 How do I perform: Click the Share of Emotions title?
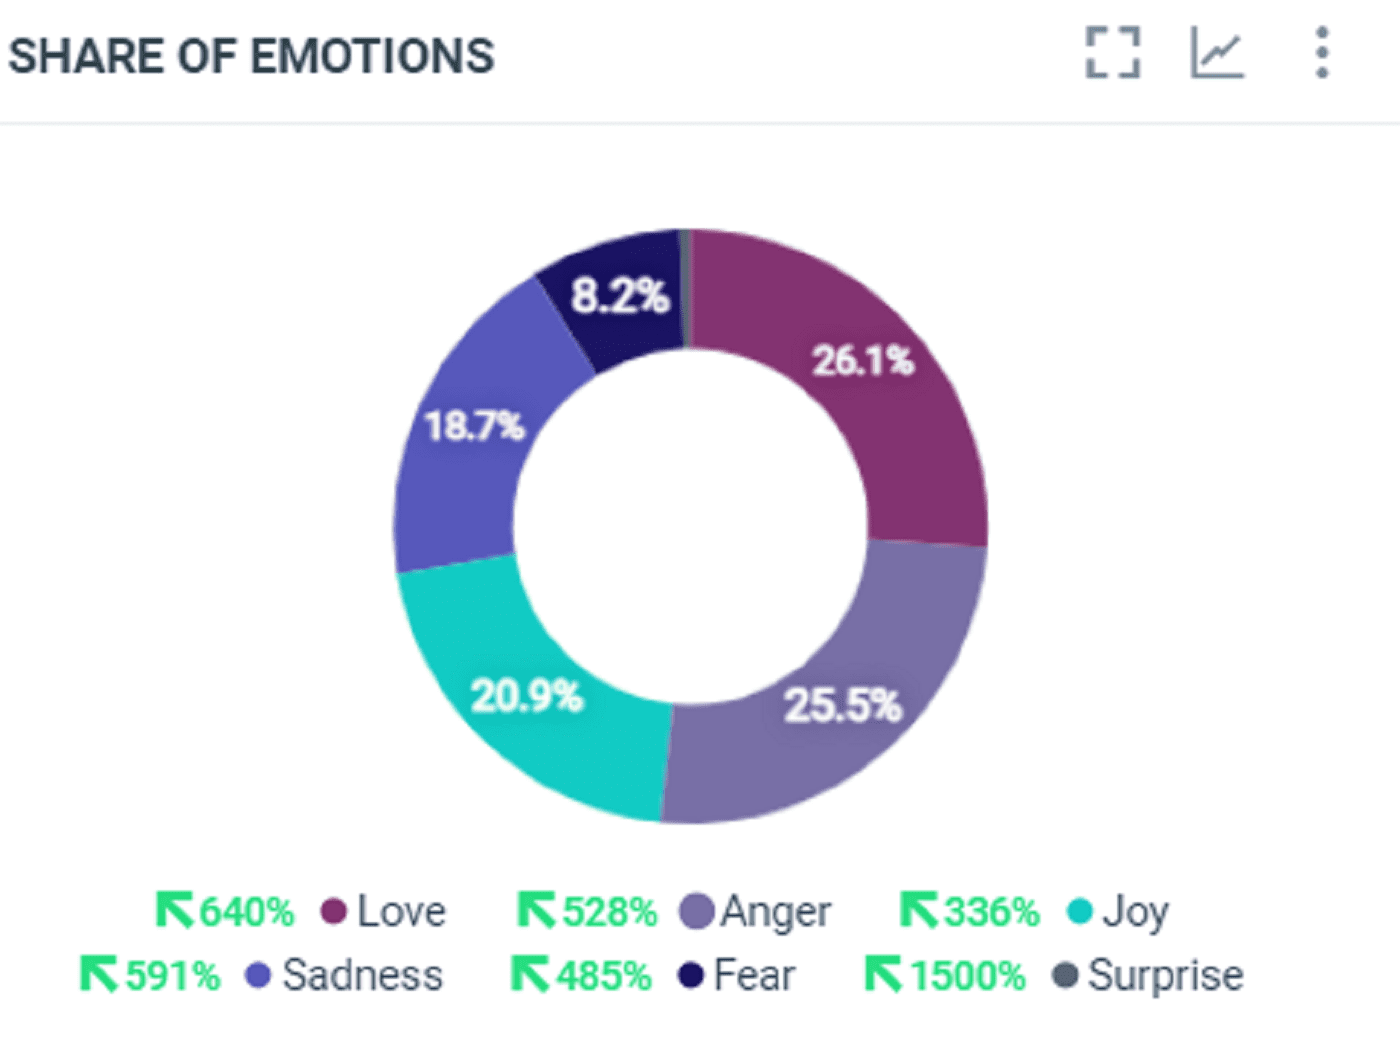pos(251,56)
